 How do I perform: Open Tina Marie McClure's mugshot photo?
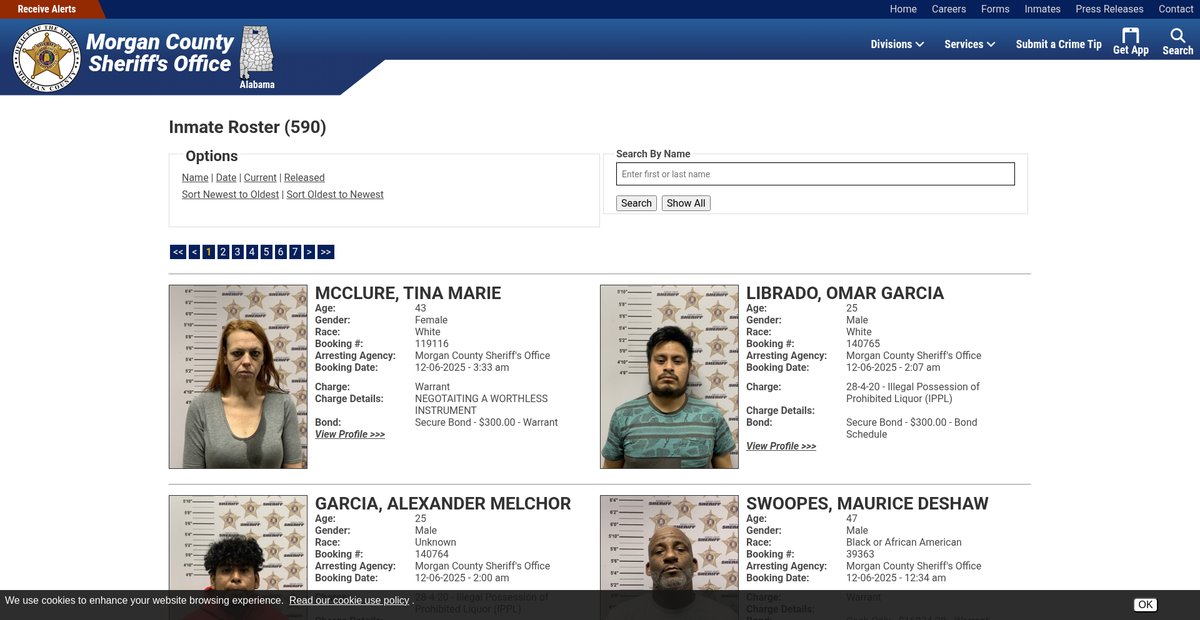(238, 377)
